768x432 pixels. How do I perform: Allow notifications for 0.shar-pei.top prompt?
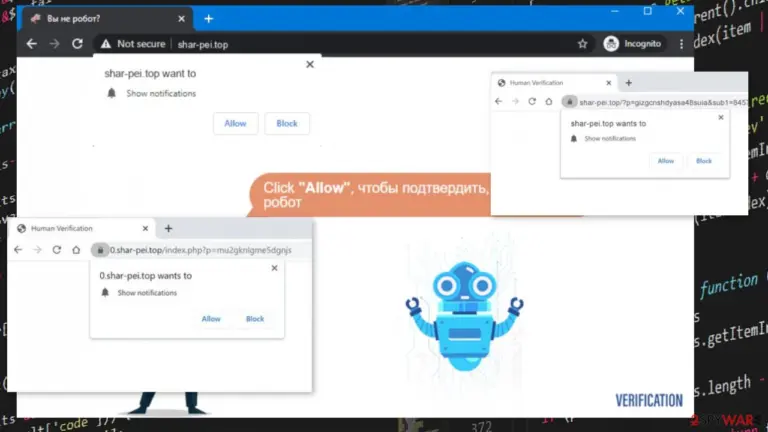pyautogui.click(x=211, y=319)
